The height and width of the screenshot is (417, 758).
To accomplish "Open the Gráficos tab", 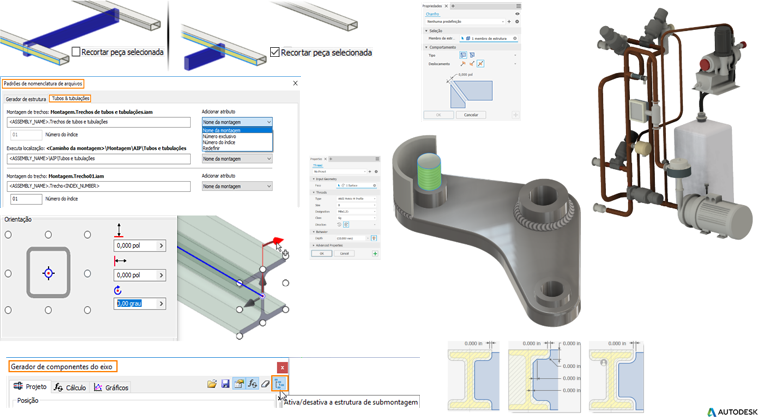I will 111,387.
